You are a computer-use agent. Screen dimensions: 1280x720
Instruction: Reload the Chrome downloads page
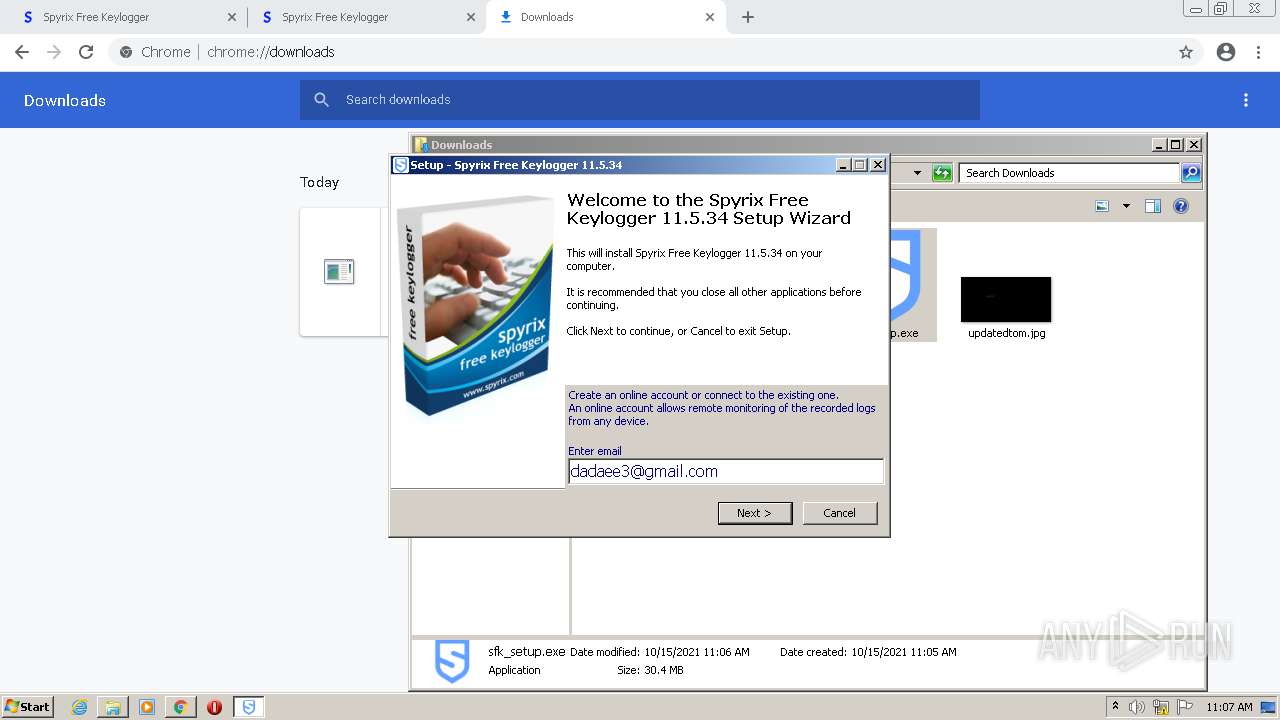[86, 52]
